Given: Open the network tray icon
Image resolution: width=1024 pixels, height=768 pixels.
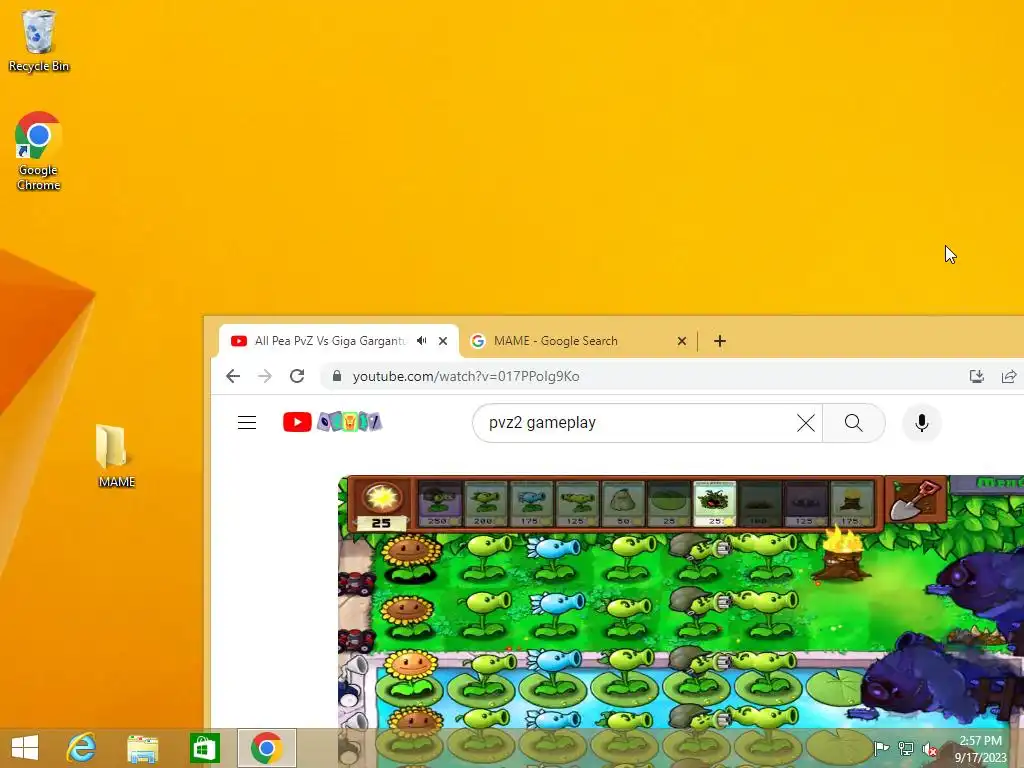Looking at the screenshot, I should 906,748.
